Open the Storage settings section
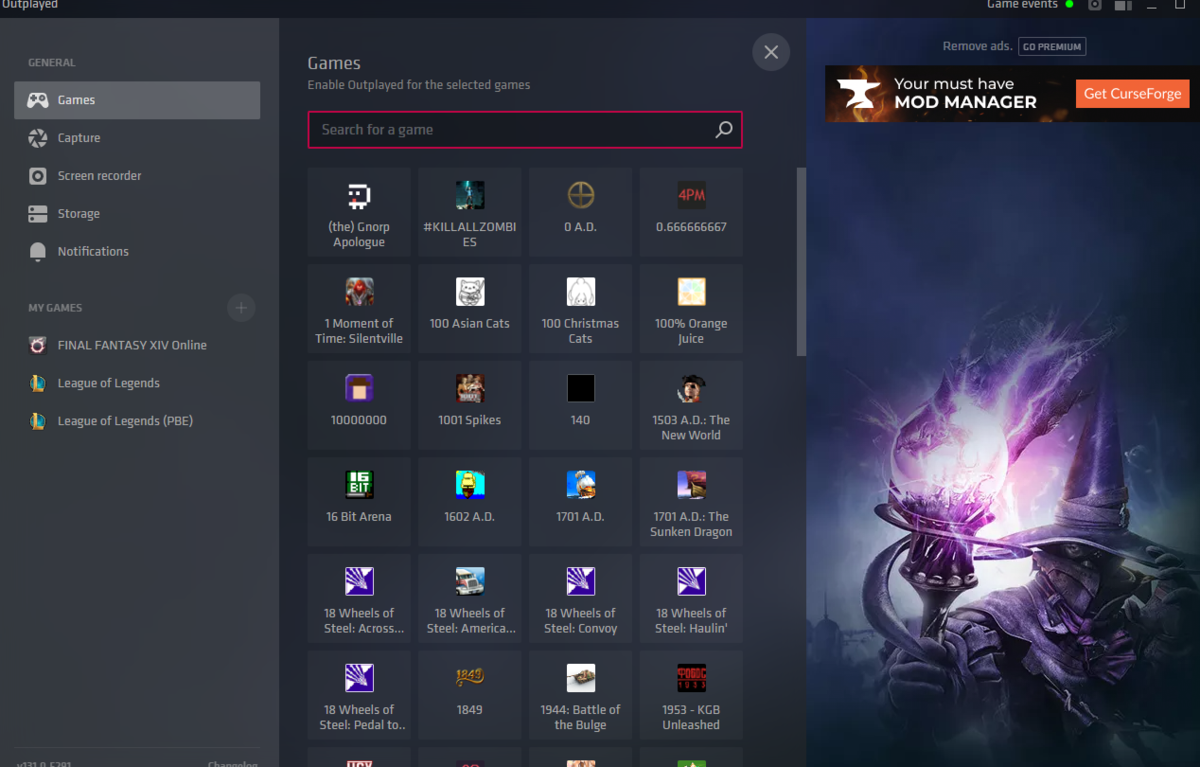1200x767 pixels. 137,214
